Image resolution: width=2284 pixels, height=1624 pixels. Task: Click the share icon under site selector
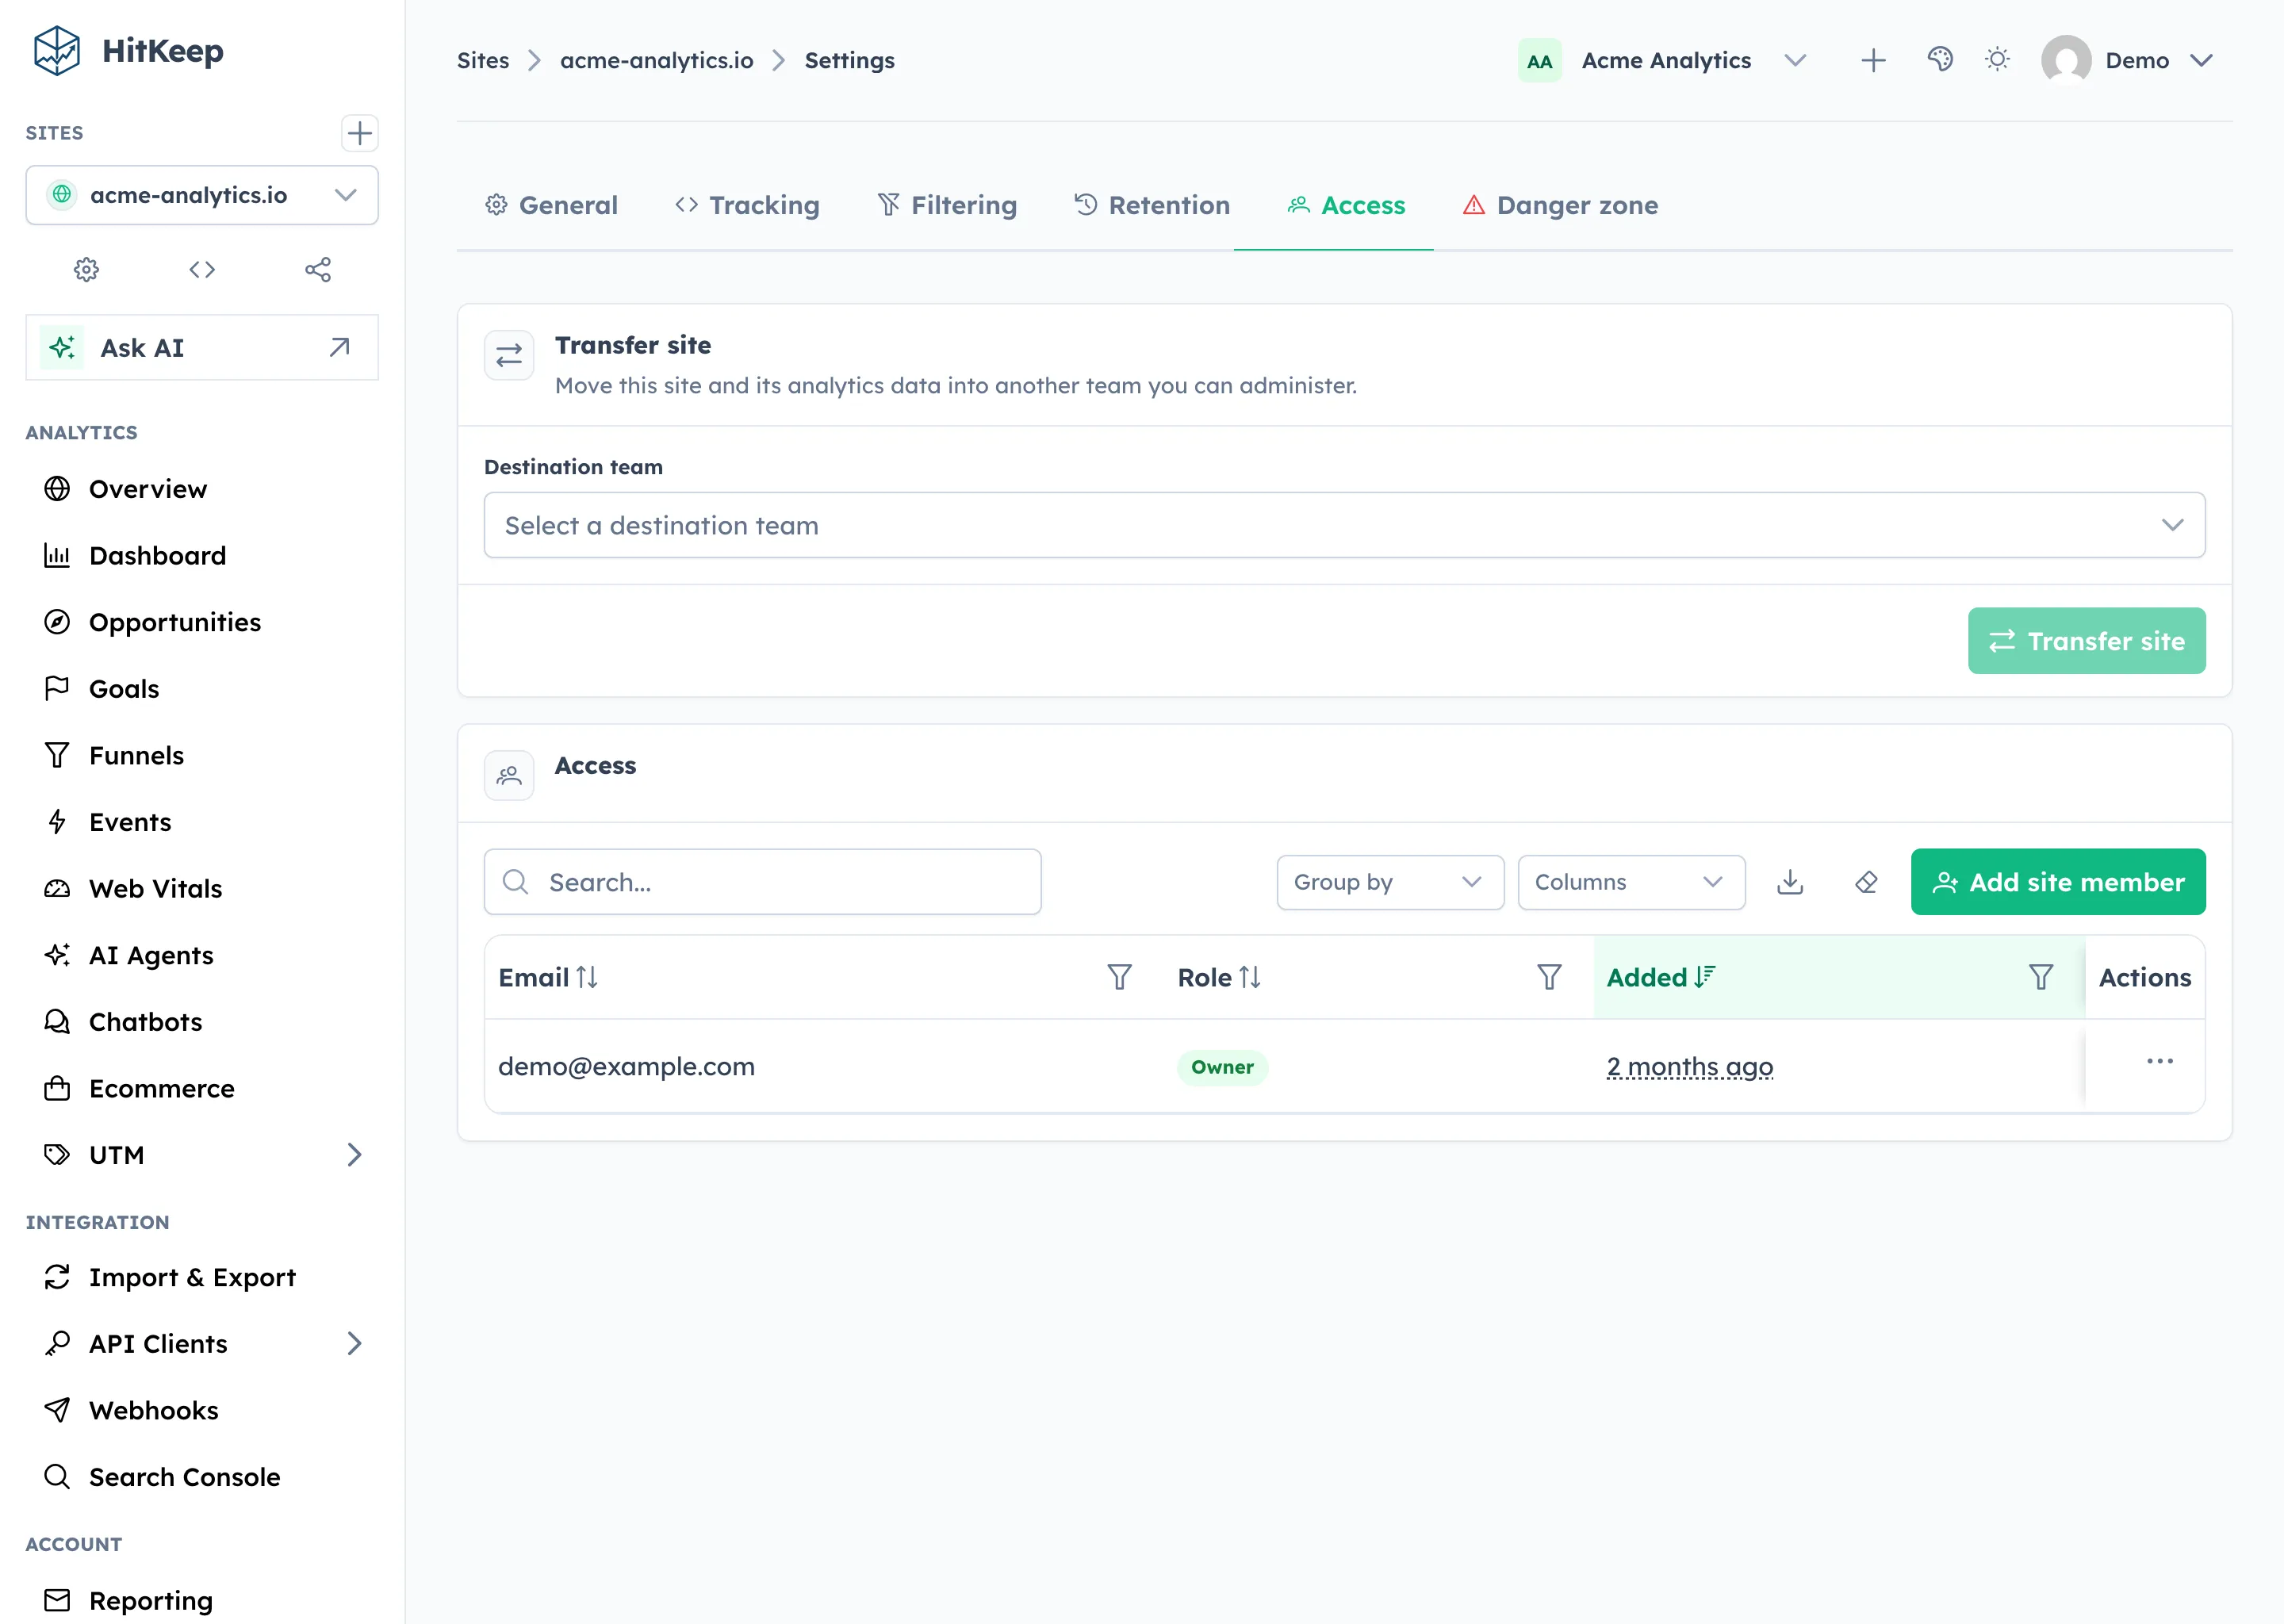(x=318, y=269)
